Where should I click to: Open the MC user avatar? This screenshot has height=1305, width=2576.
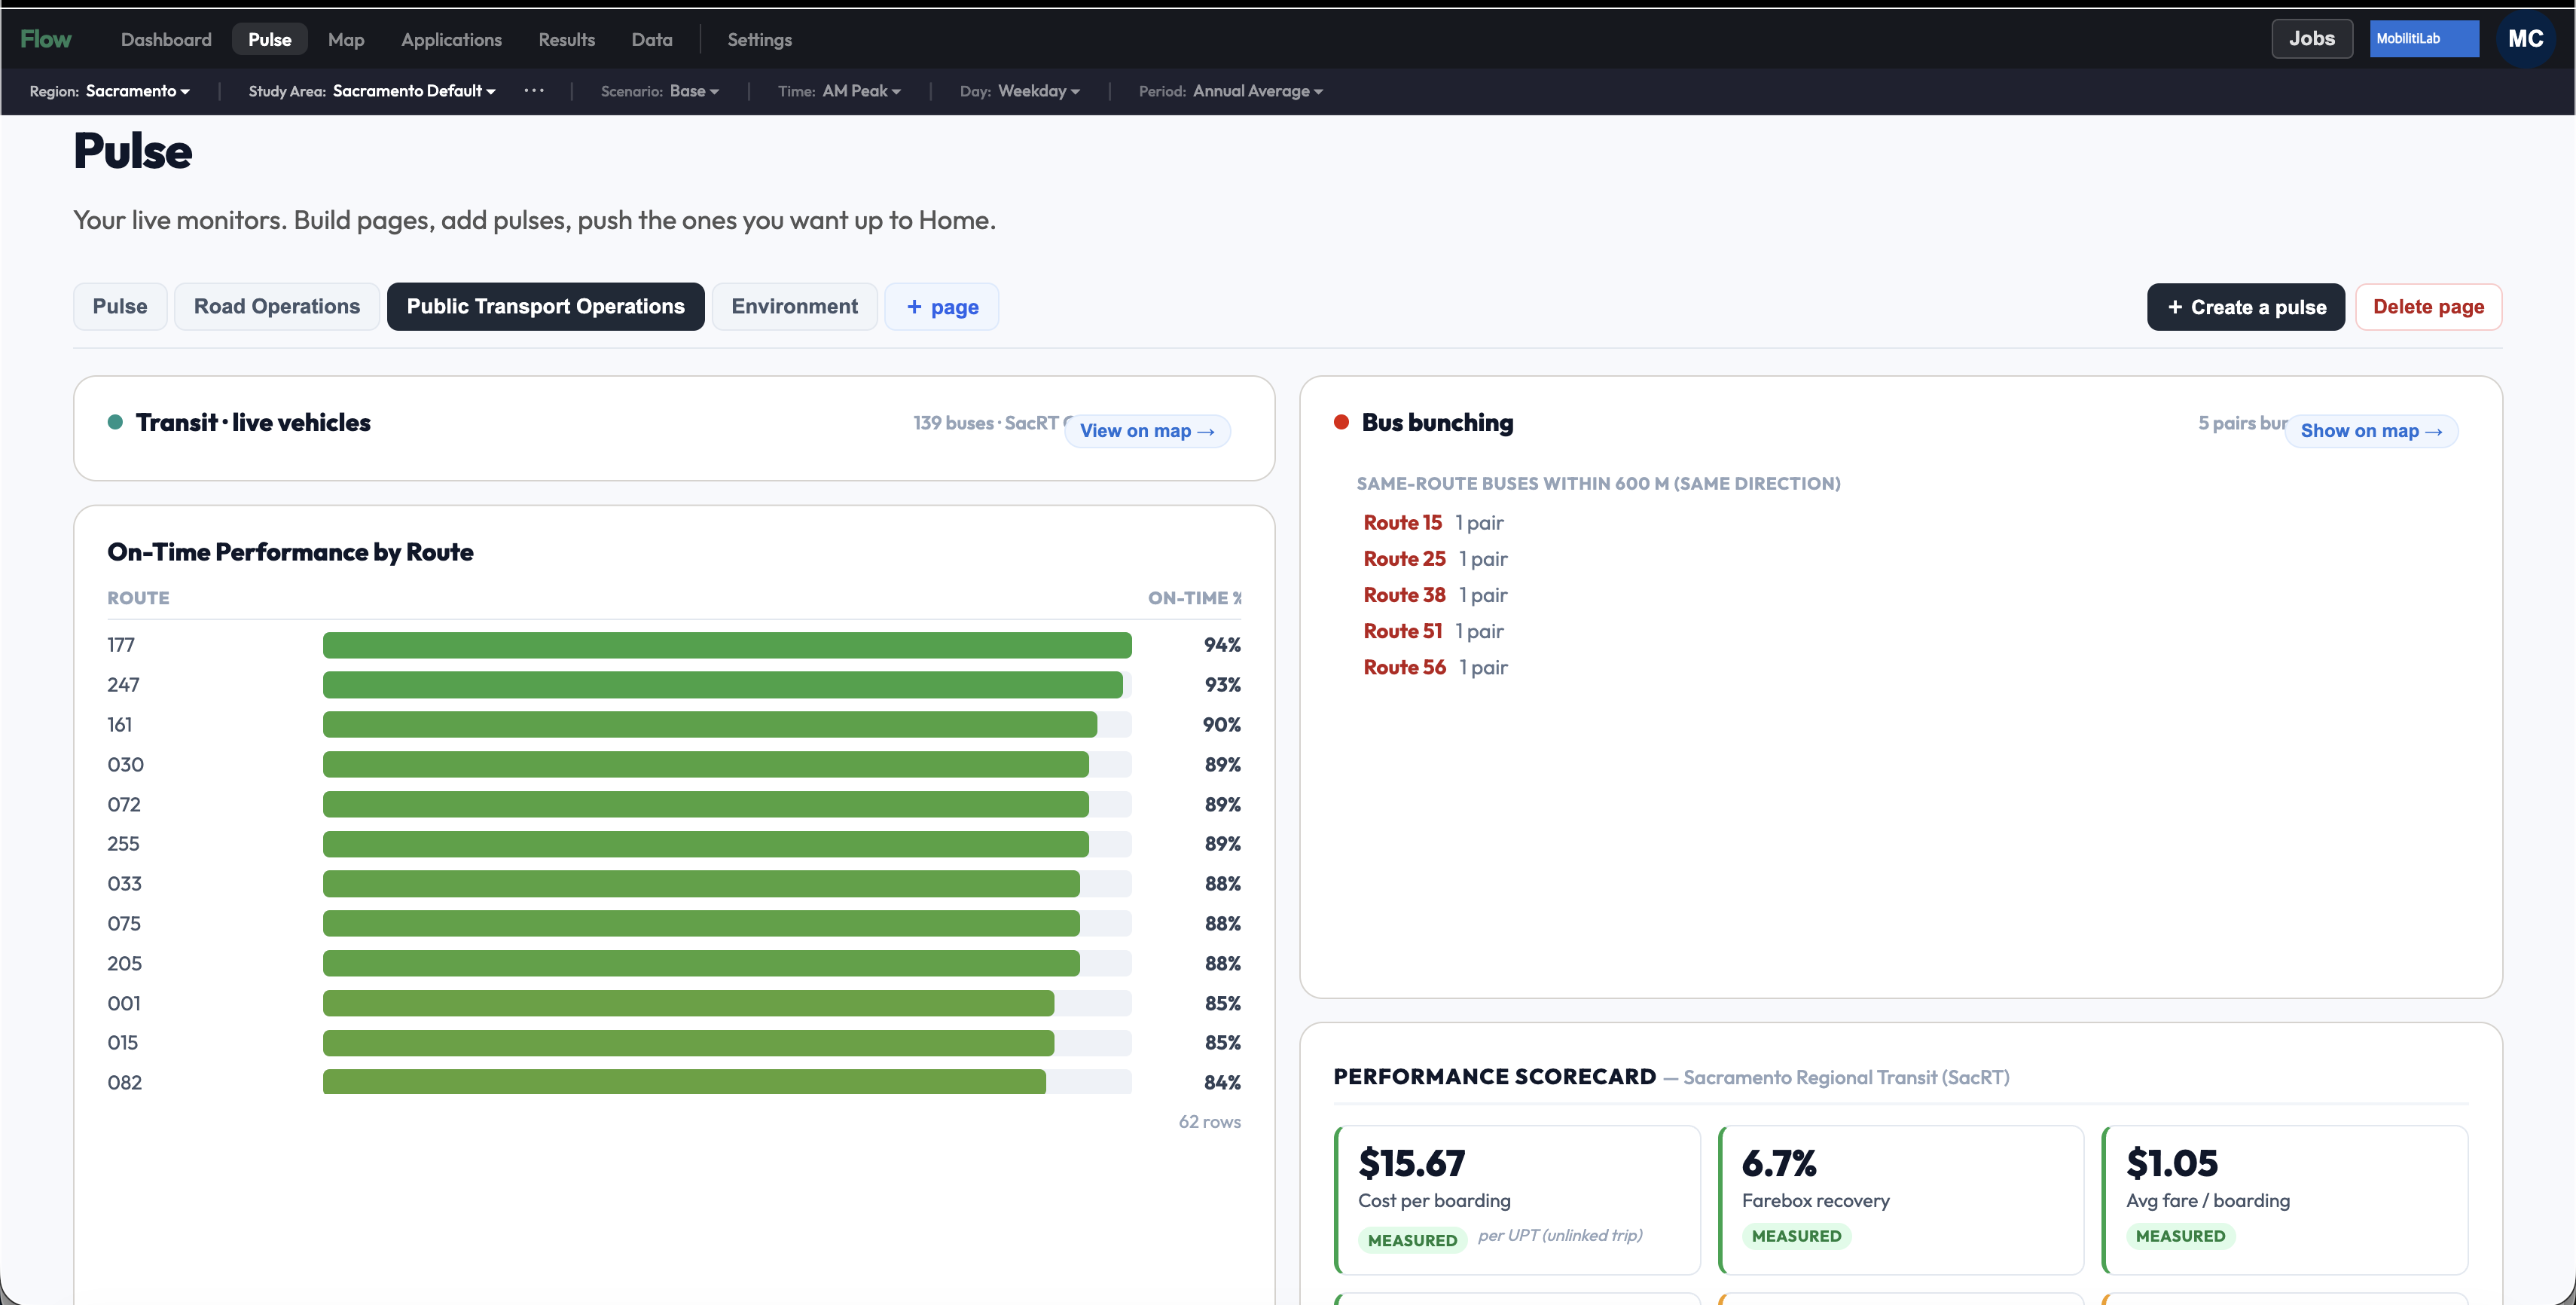tap(2525, 39)
